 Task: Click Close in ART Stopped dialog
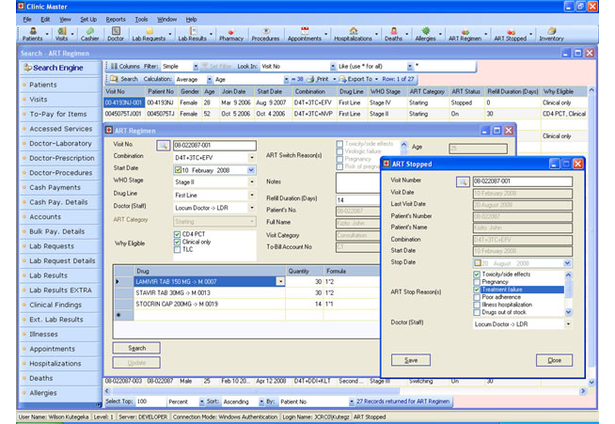[554, 360]
